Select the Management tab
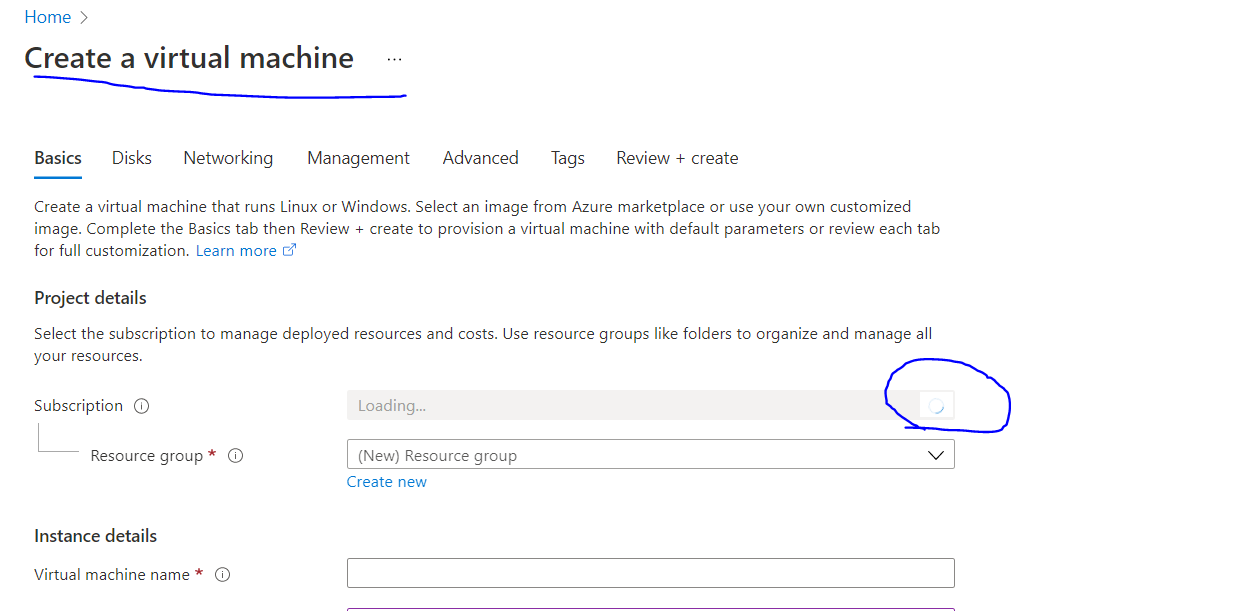The image size is (1254, 611). pos(358,158)
